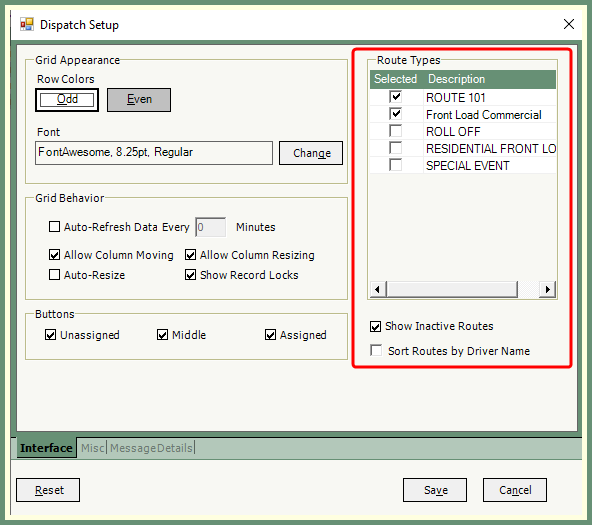Enable Sort Routes by Driver Name

tap(376, 350)
